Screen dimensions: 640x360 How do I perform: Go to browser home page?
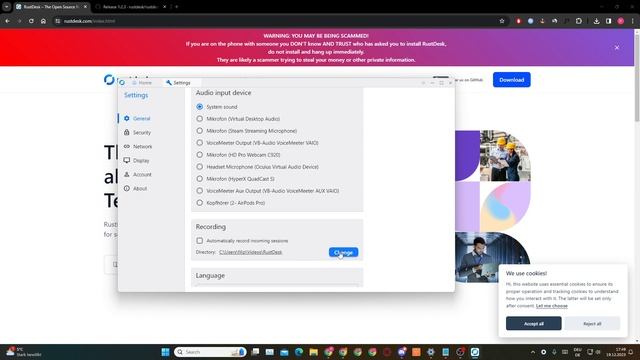(43, 21)
